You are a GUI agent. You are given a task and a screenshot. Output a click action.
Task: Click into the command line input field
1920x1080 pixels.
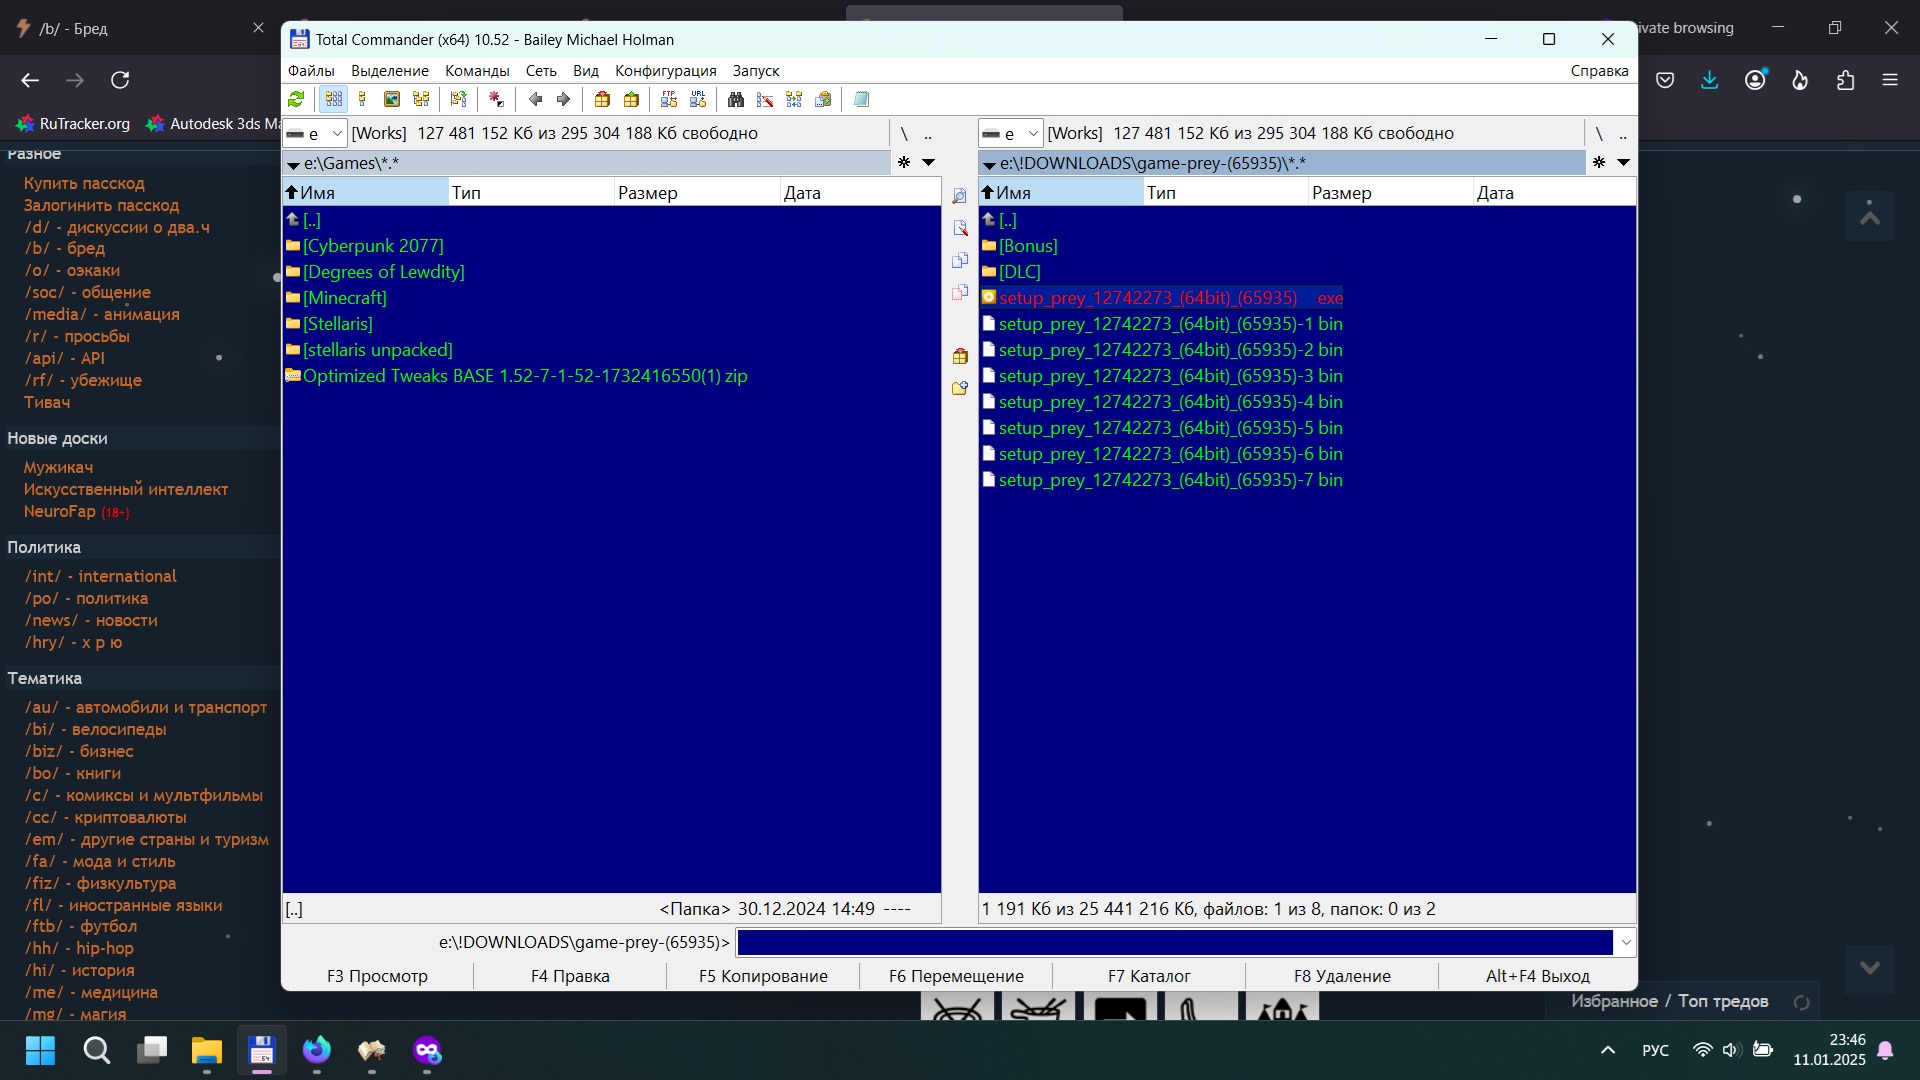[x=1174, y=942]
